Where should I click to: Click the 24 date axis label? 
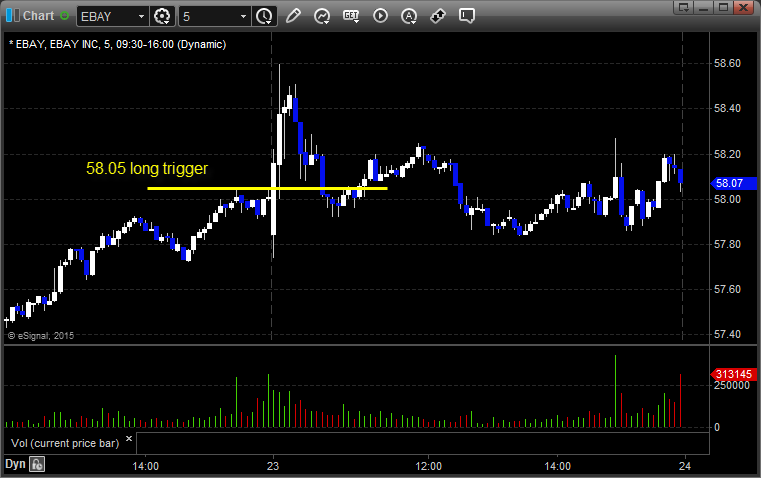684,466
